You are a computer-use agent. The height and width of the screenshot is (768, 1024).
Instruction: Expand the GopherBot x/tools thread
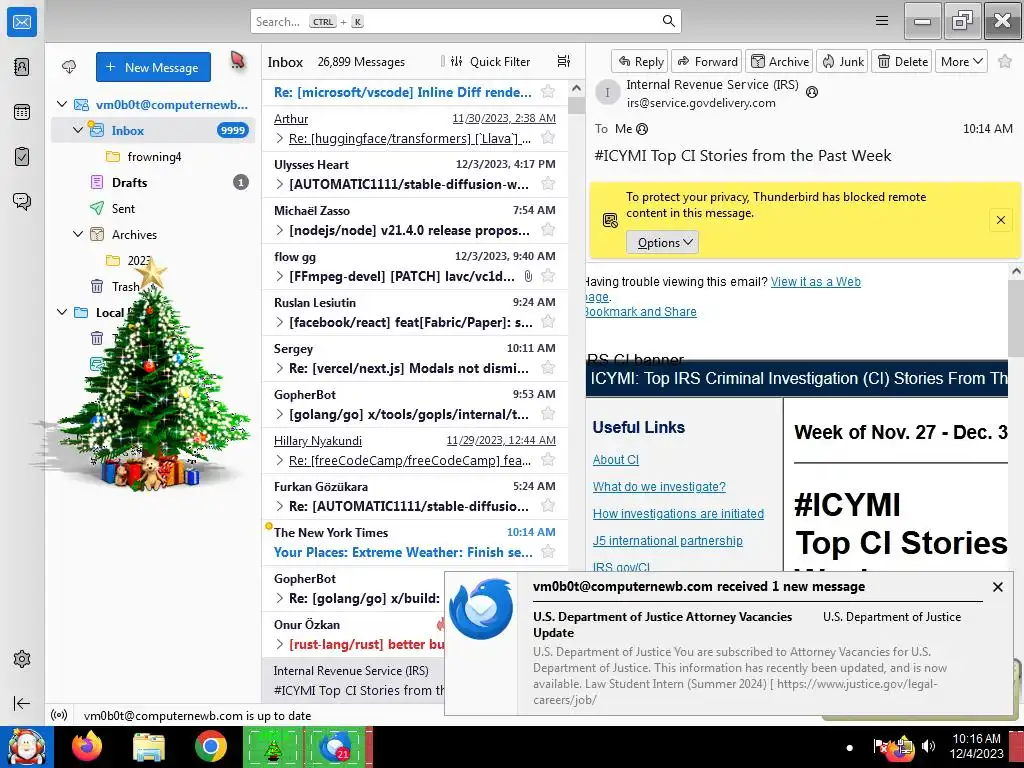(280, 414)
